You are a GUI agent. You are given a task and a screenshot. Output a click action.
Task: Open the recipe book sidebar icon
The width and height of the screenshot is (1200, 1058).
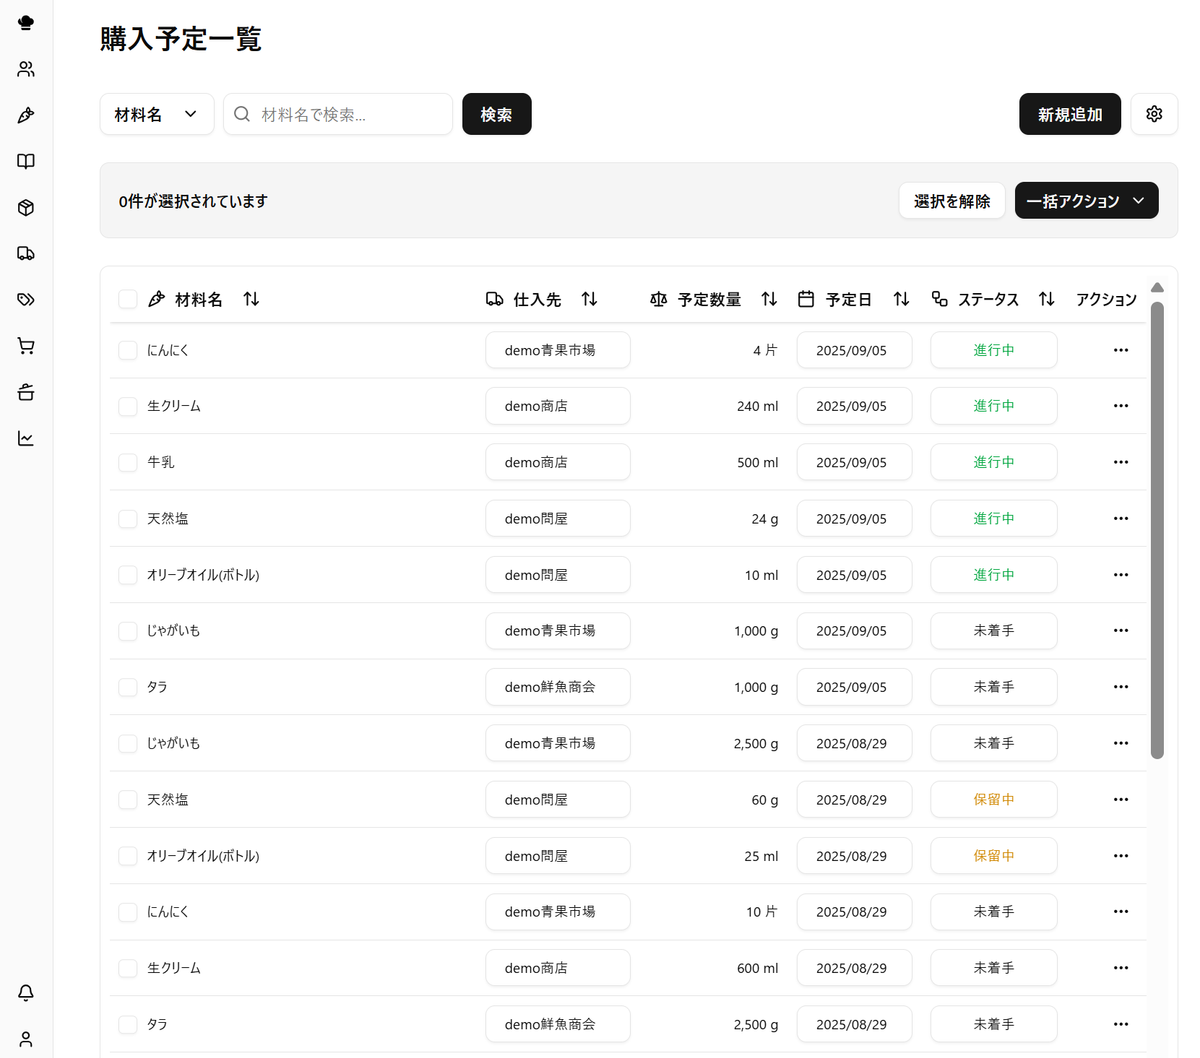pos(26,161)
